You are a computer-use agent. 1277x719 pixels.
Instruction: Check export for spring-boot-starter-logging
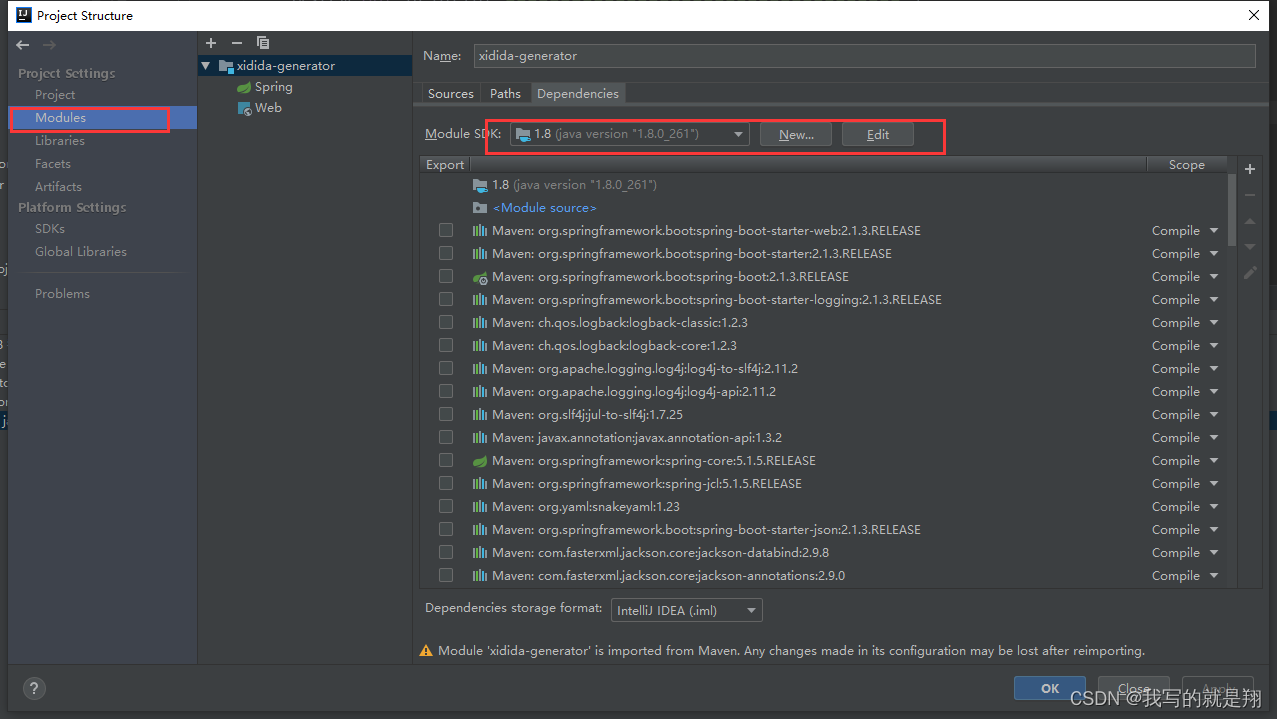click(x=446, y=300)
